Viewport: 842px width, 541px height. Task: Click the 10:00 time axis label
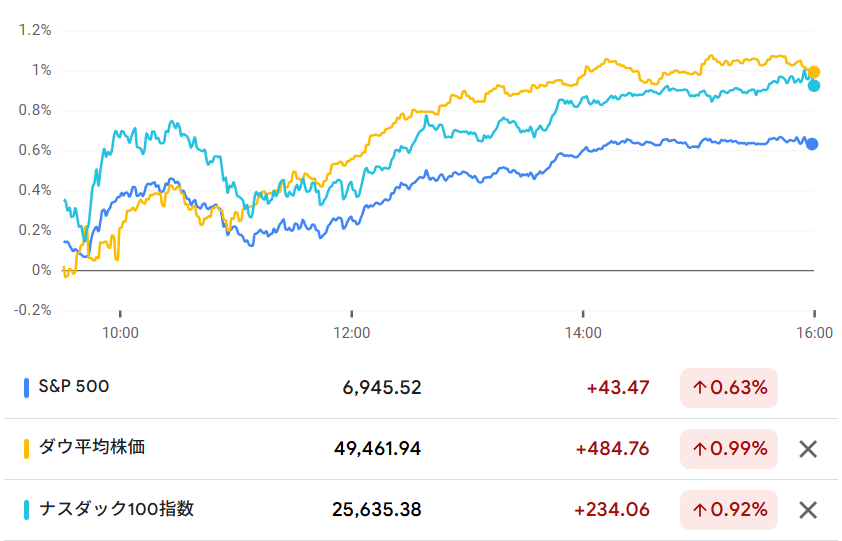pyautogui.click(x=120, y=334)
